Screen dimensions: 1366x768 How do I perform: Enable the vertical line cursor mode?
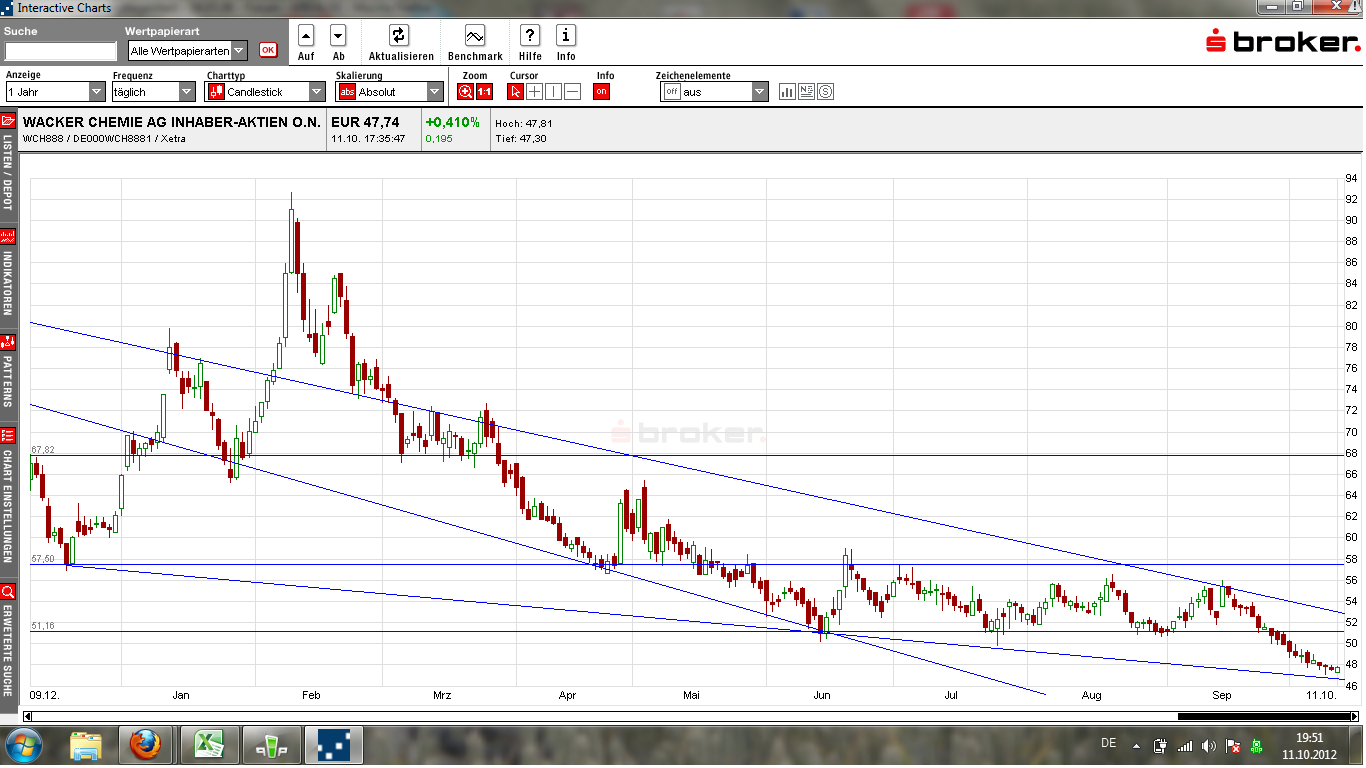pyautogui.click(x=553, y=92)
